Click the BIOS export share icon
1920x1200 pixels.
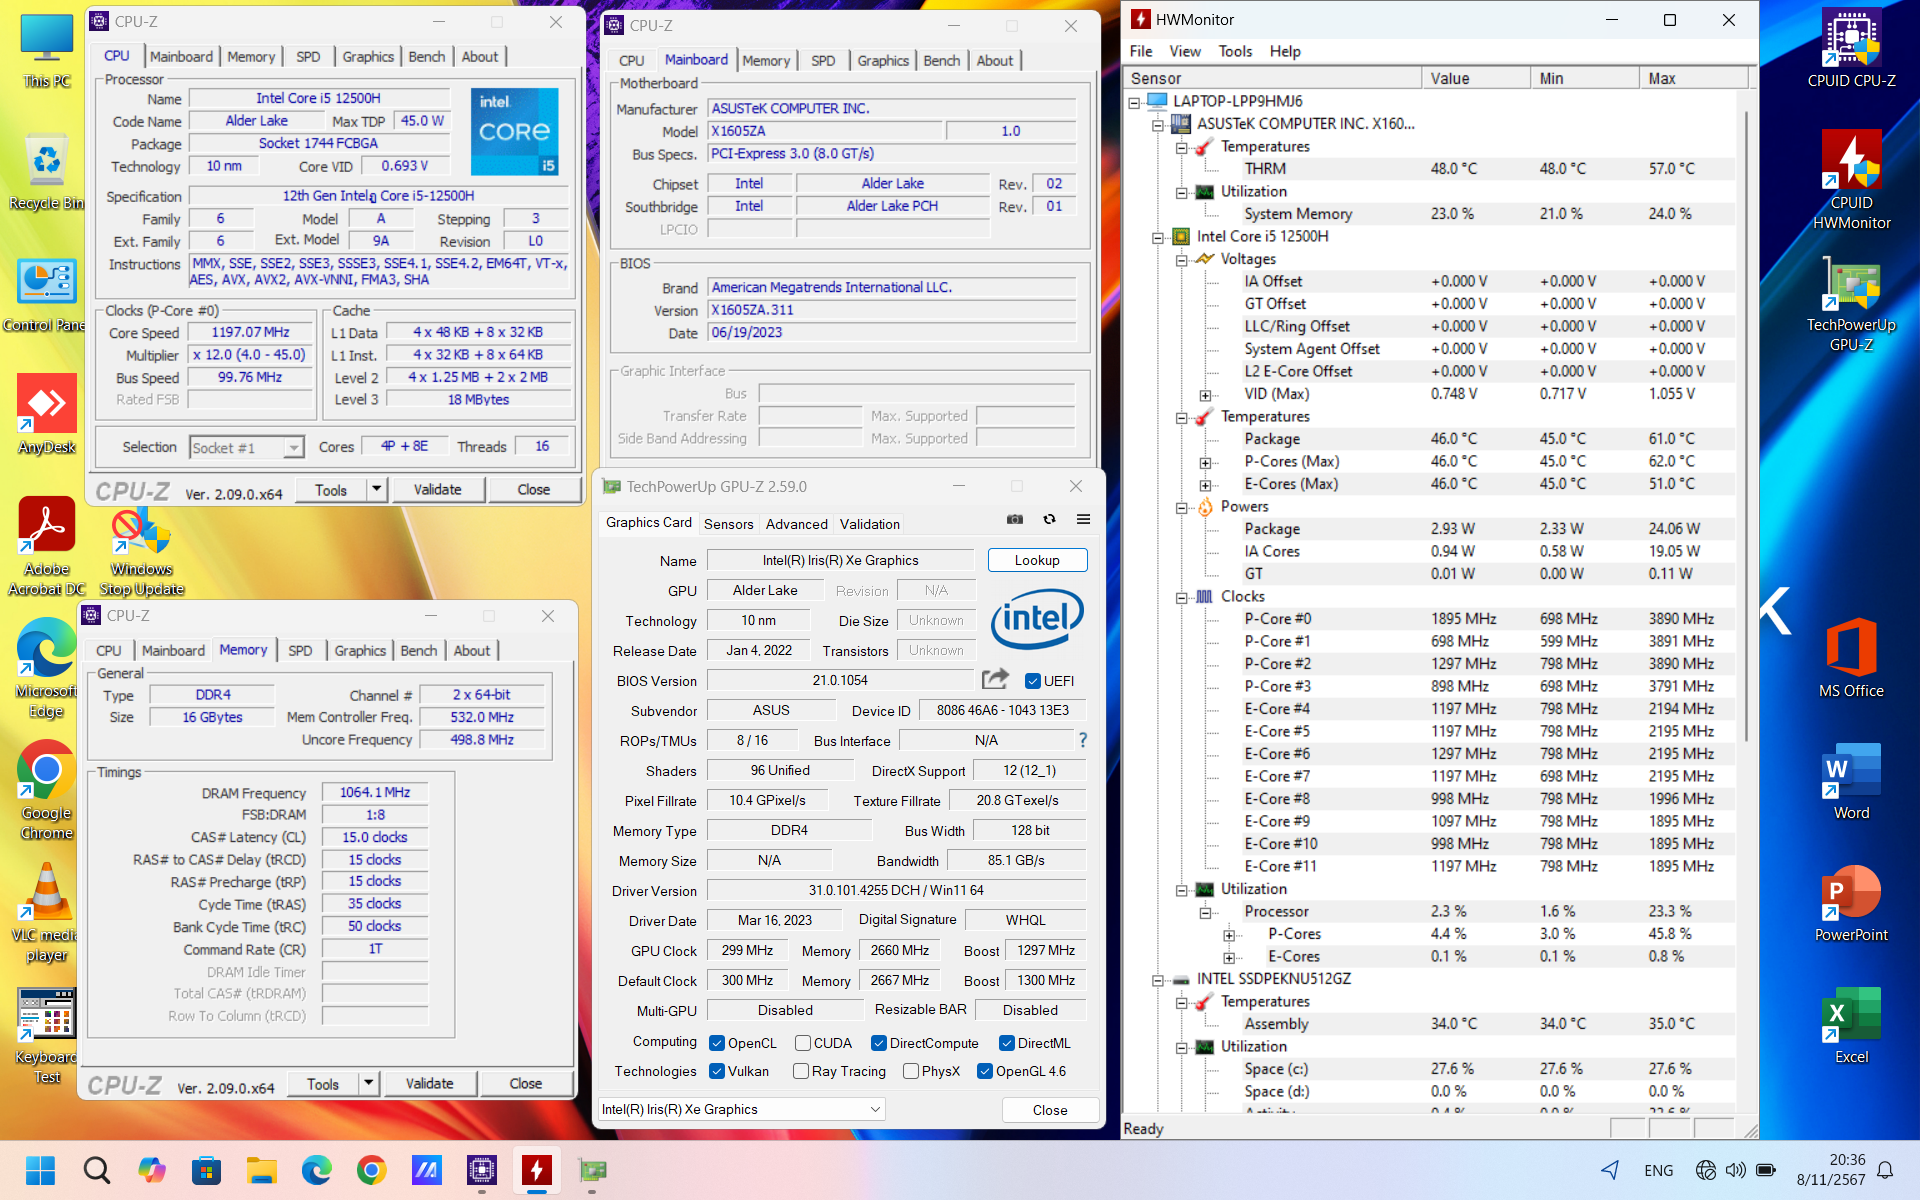click(x=995, y=680)
